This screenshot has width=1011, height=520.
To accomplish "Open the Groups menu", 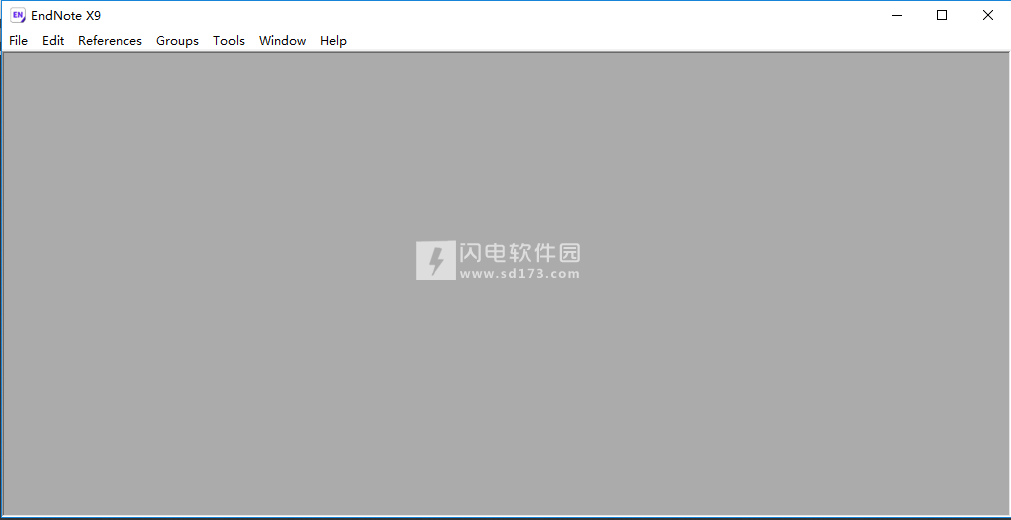I will coord(177,41).
